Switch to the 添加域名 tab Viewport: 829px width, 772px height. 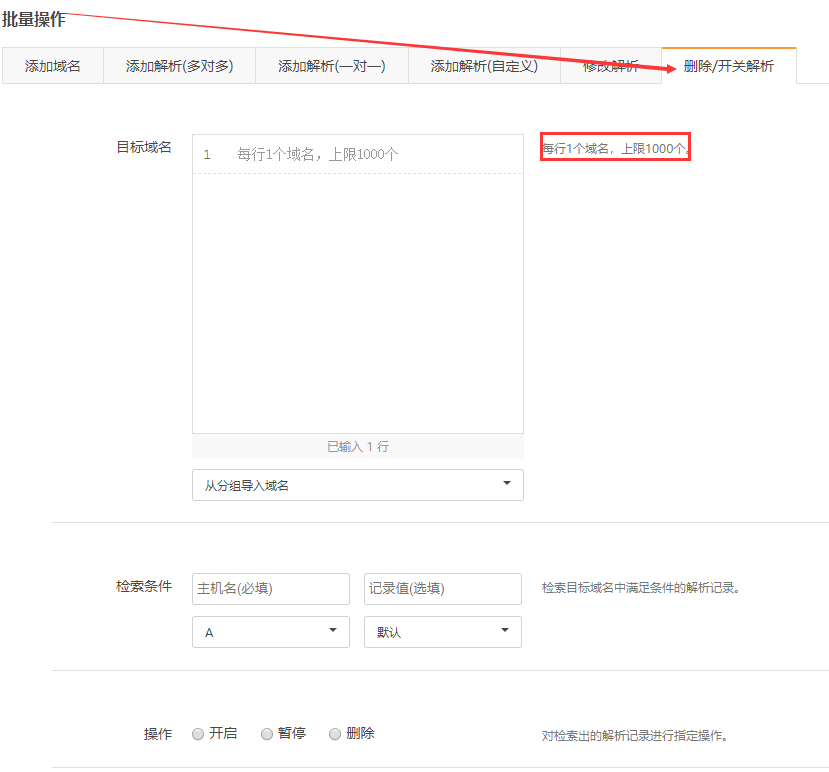(x=53, y=66)
